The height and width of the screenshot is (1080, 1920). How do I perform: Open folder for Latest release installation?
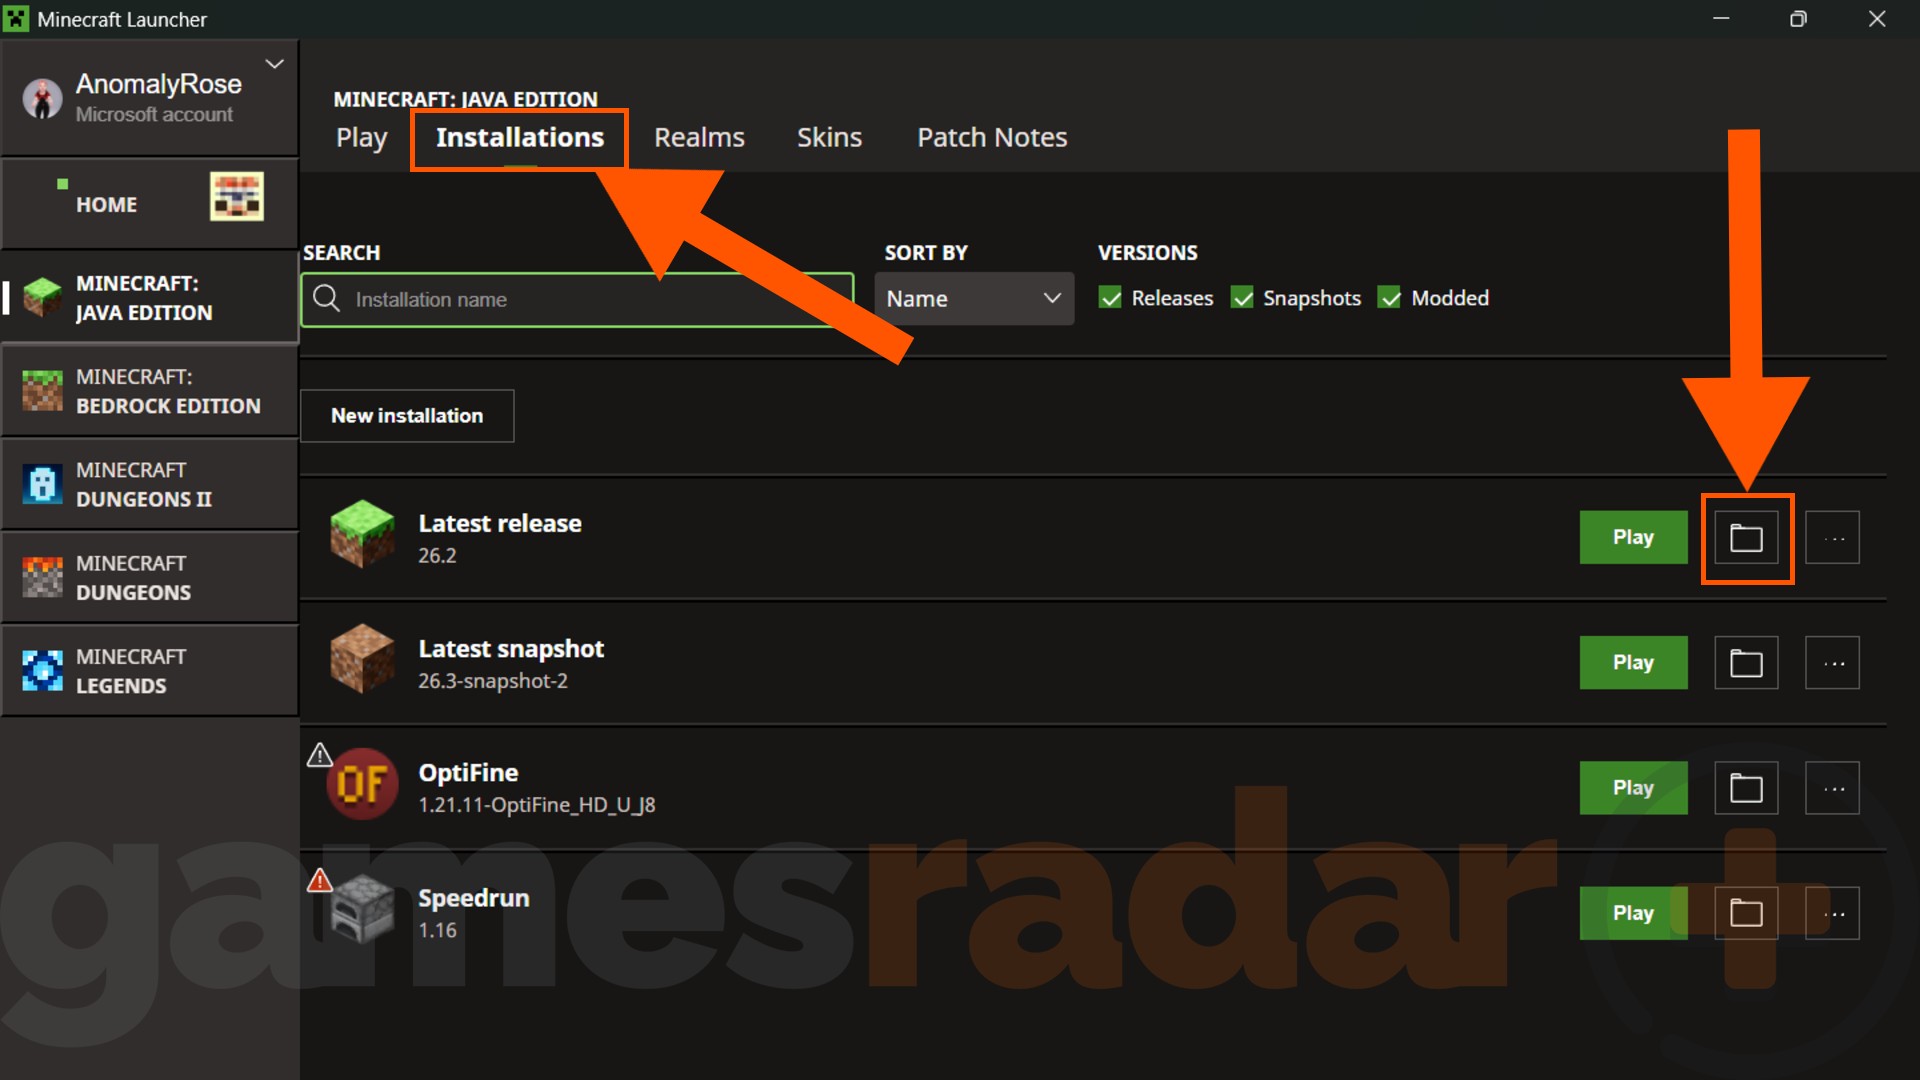point(1746,538)
